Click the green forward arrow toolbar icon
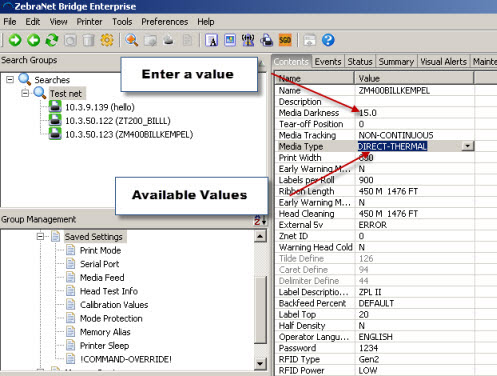The width and height of the screenshot is (497, 376). (15, 40)
